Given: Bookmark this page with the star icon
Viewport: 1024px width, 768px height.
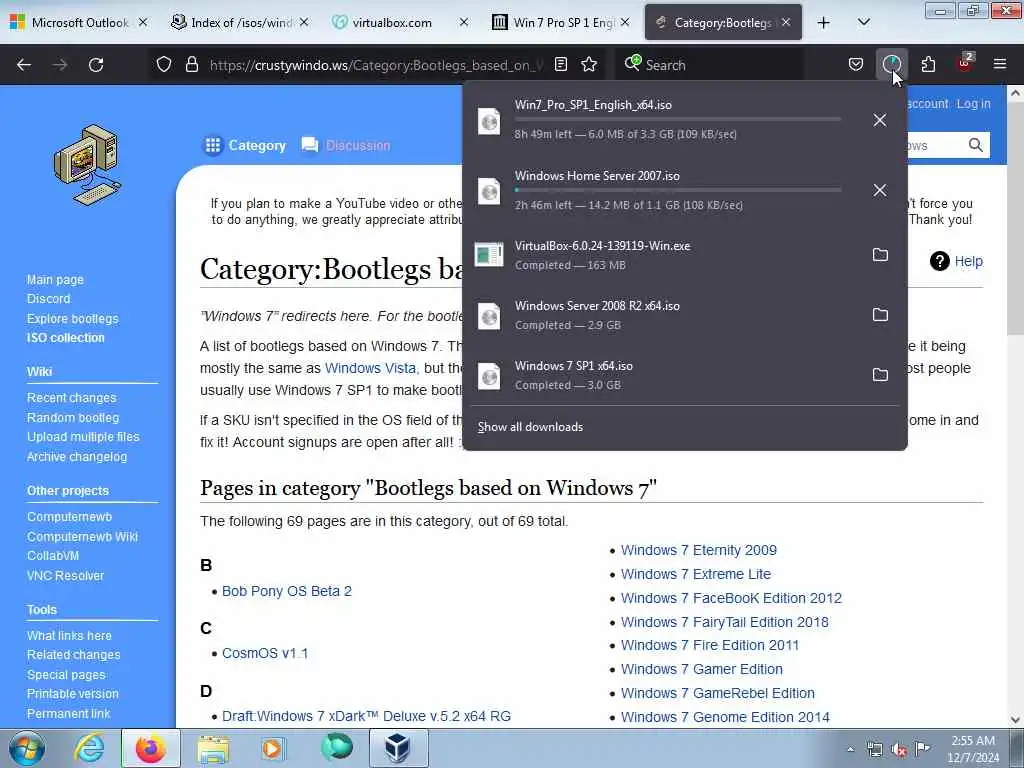Looking at the screenshot, I should tap(589, 65).
